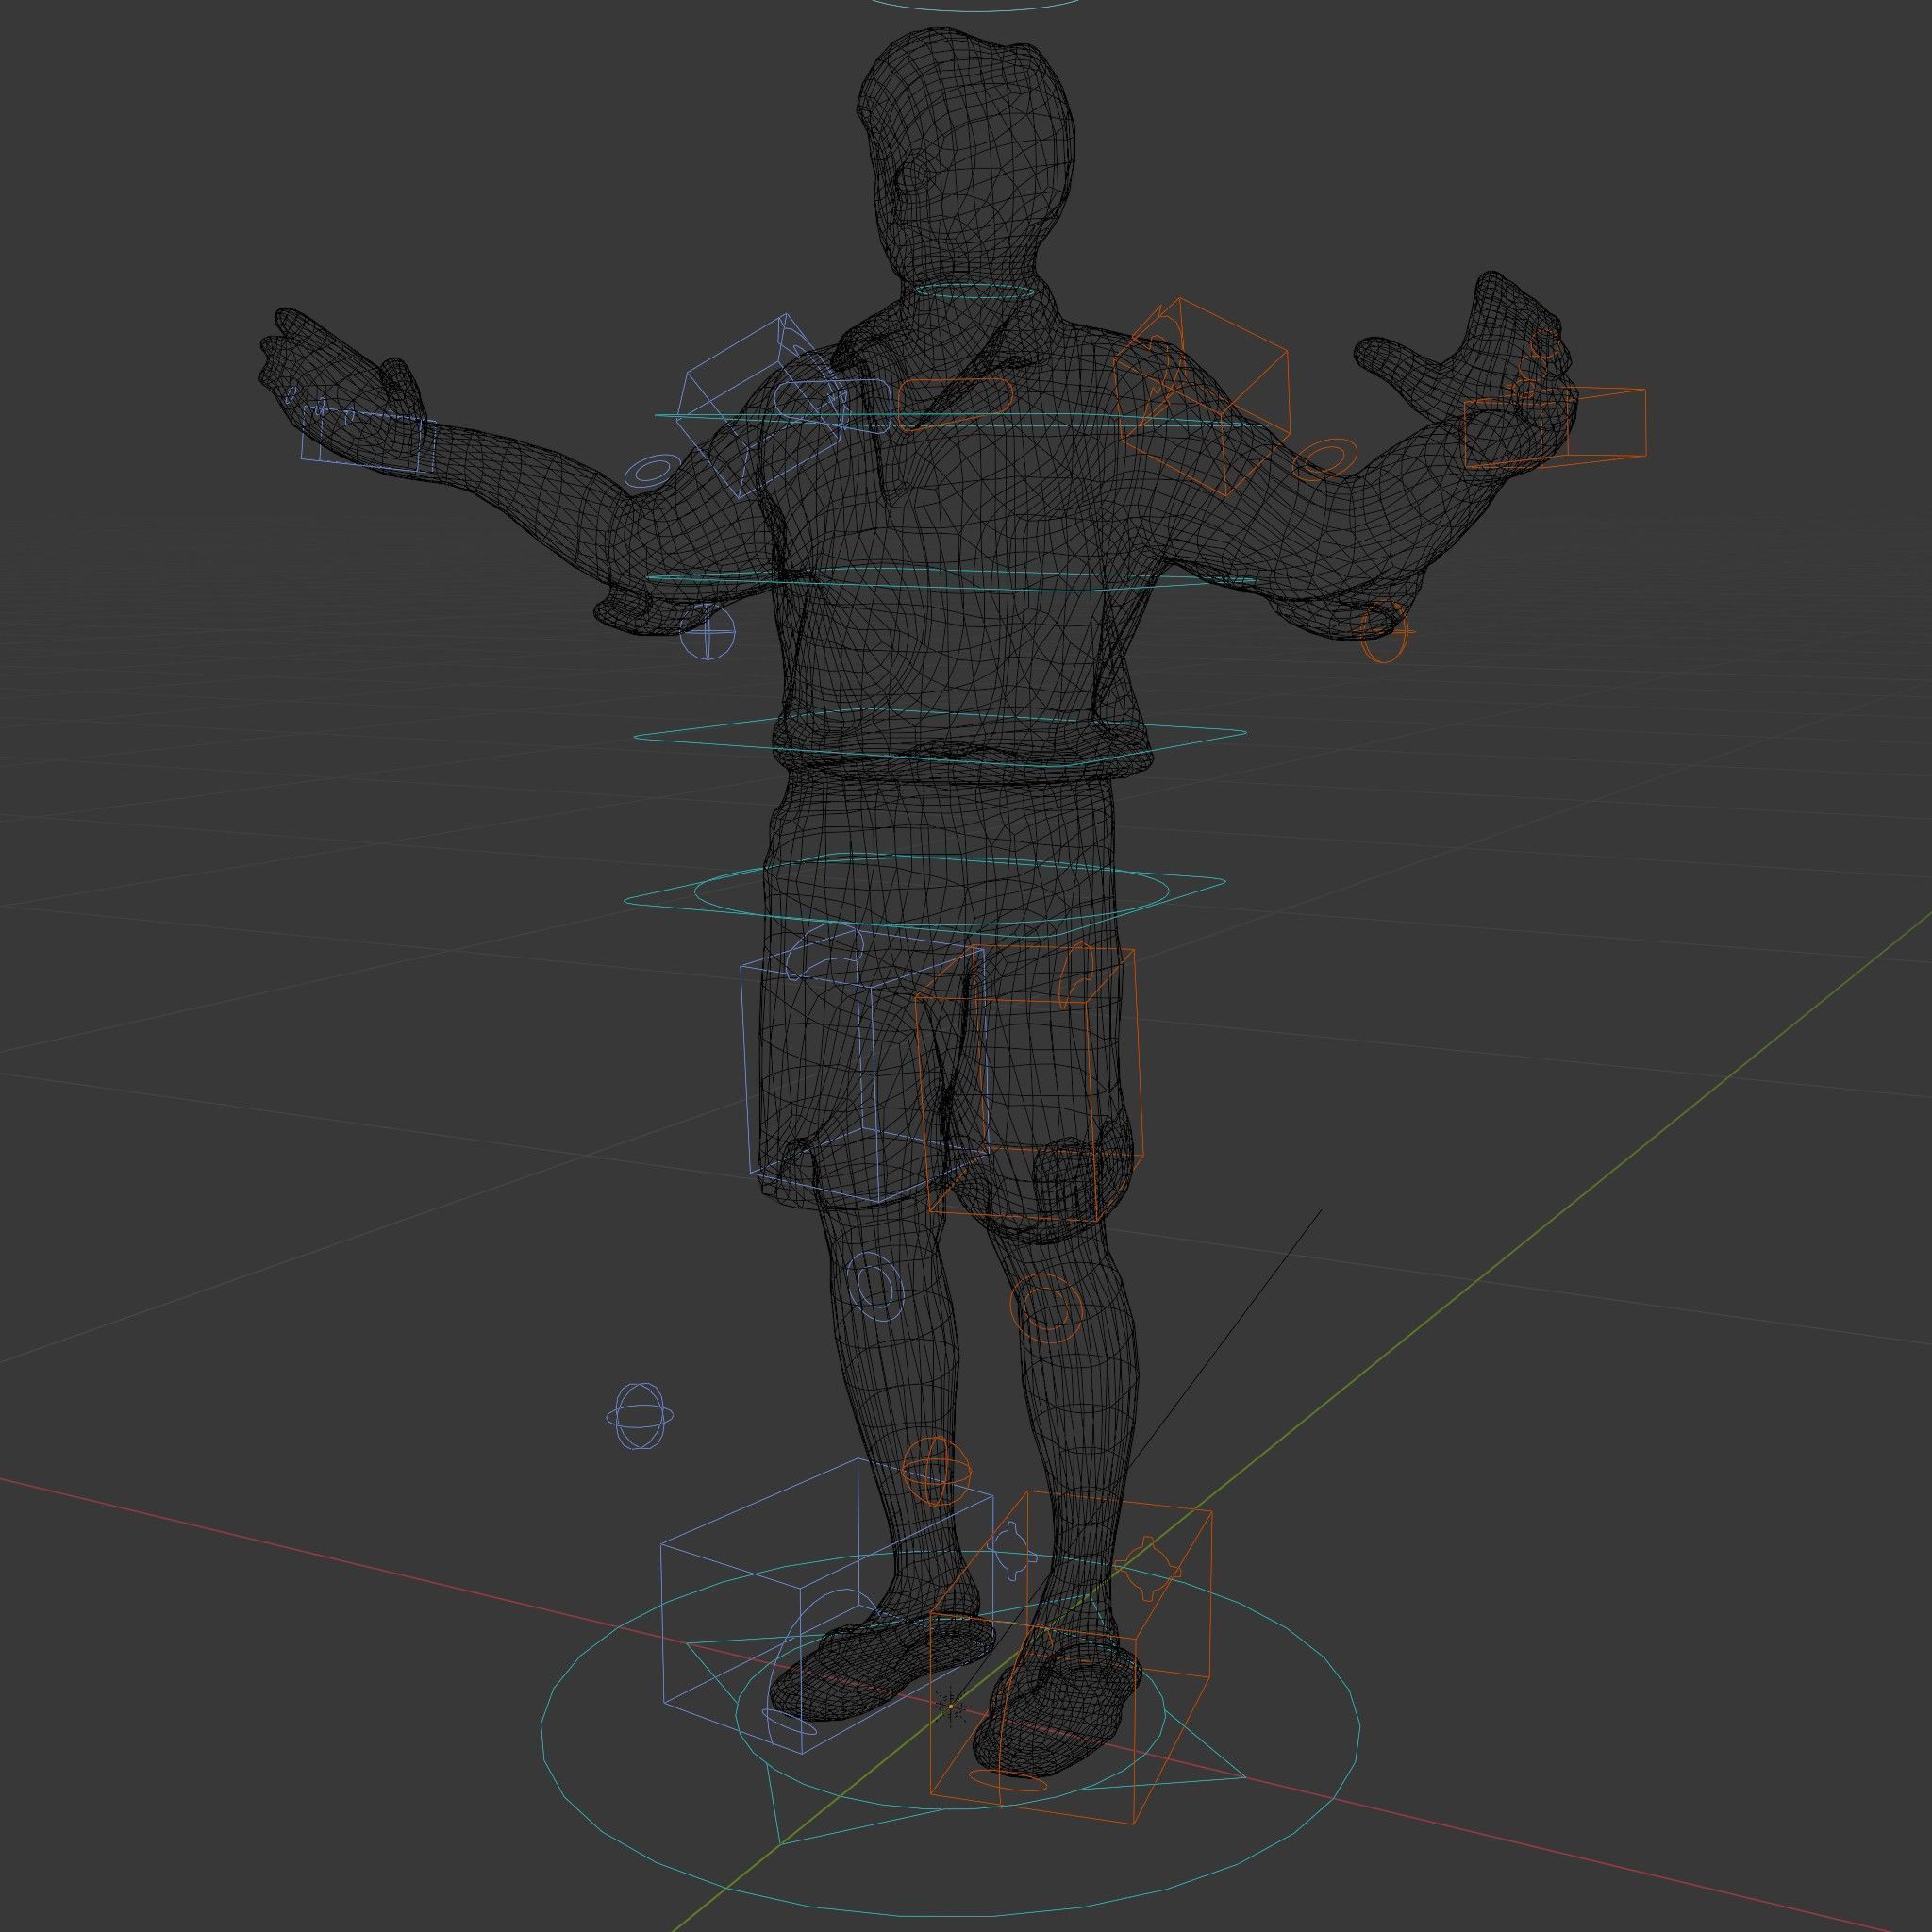This screenshot has height=1932, width=1932.
Task: Select the orange foot box control
Action: 1071,1655
